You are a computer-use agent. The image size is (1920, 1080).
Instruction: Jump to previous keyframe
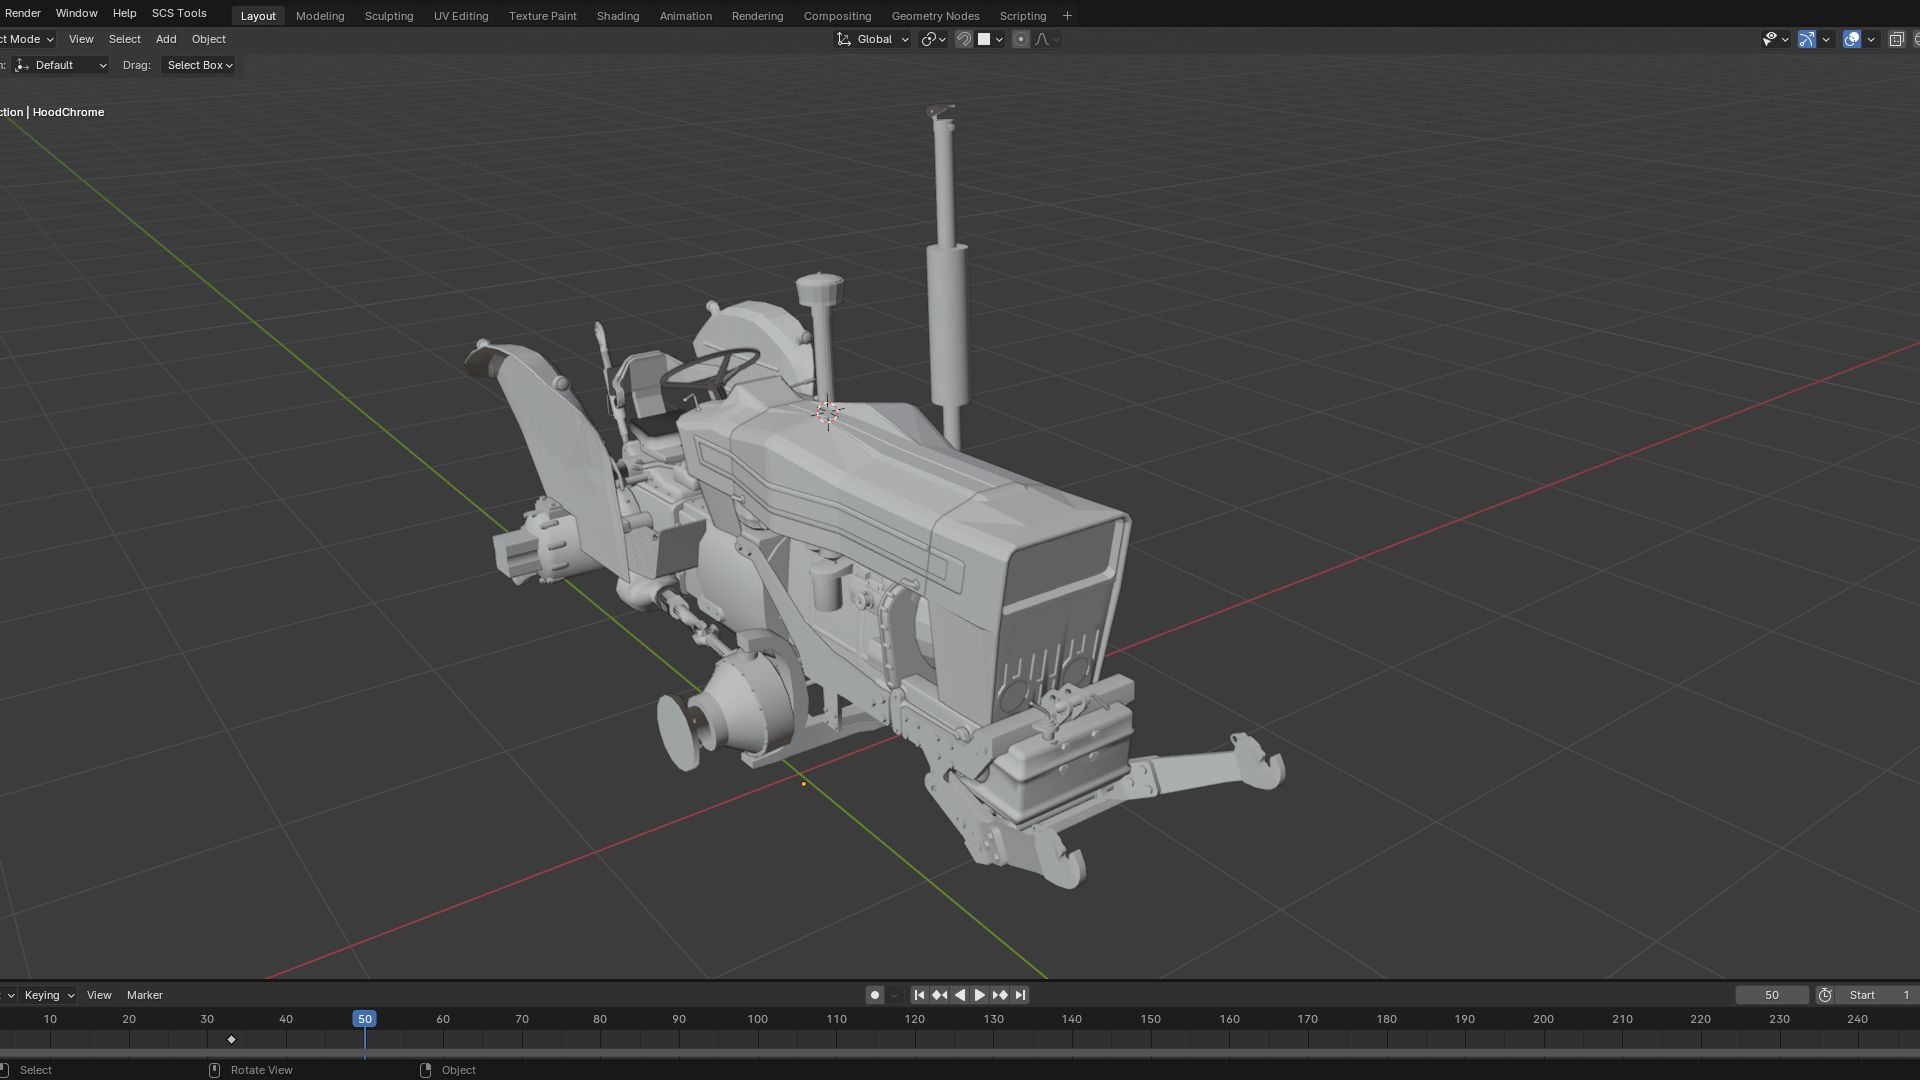pos(939,995)
